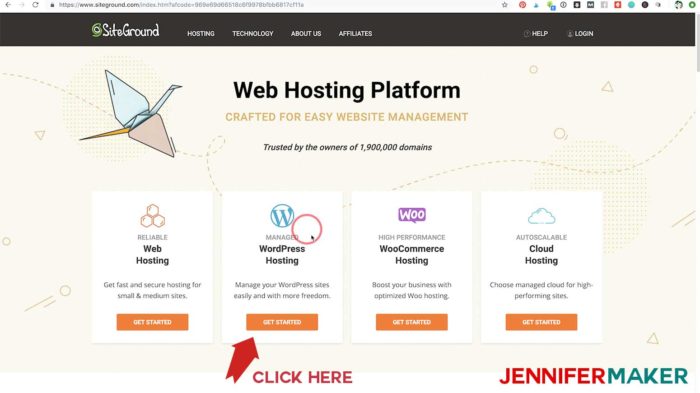Click the 'Web Hosting Platform' heading
The height and width of the screenshot is (393, 700).
347,90
